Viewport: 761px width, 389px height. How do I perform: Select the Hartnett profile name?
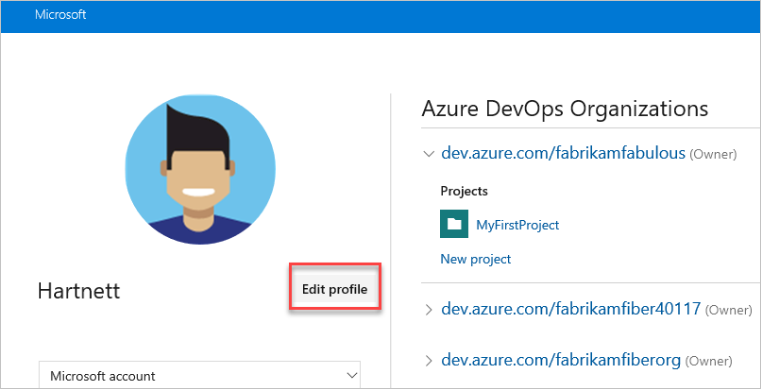tap(79, 291)
